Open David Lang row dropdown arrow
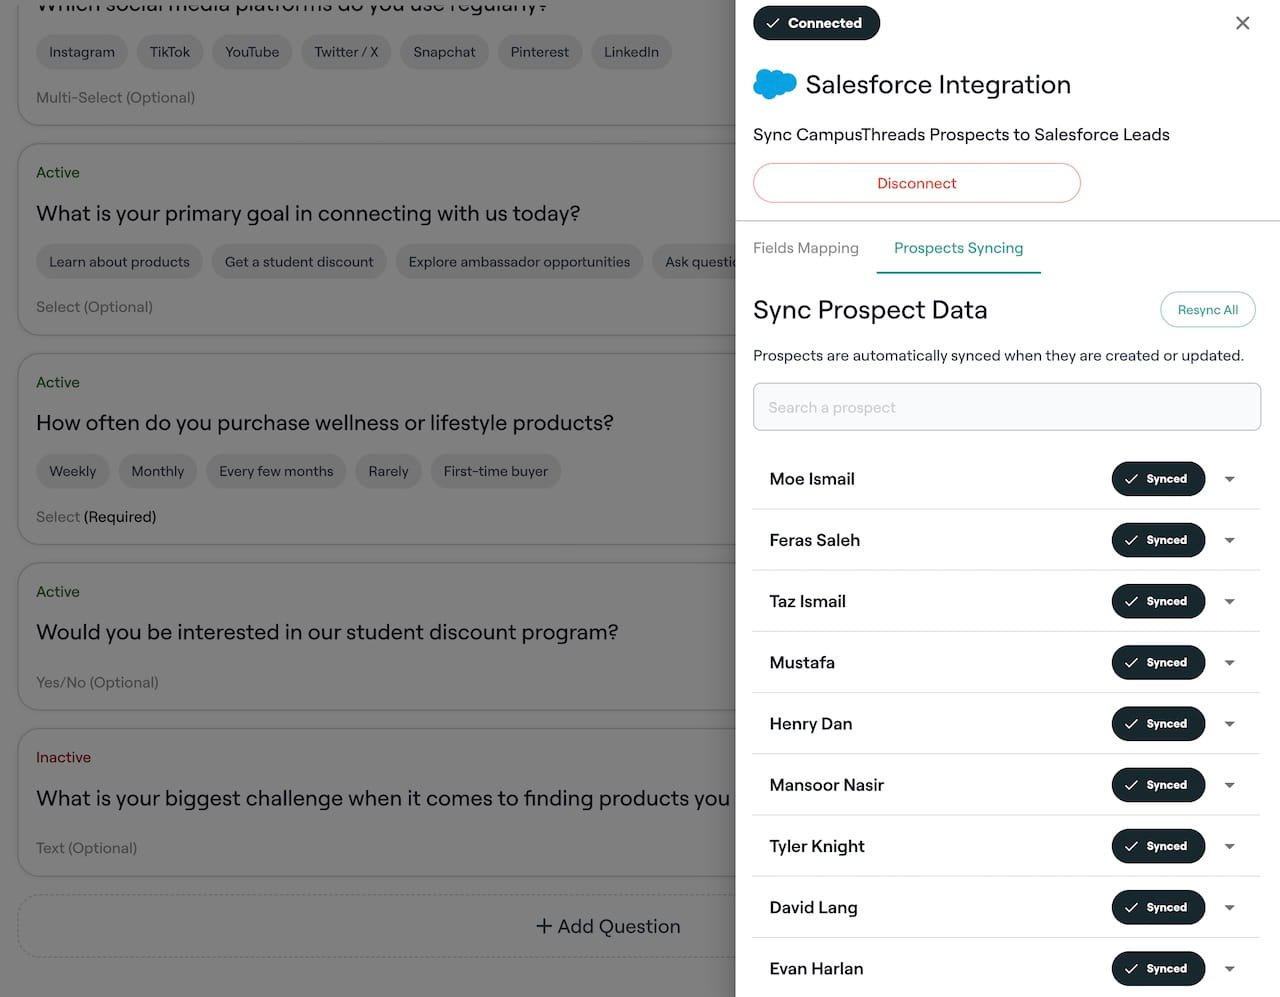This screenshot has height=997, width=1280. click(x=1229, y=908)
